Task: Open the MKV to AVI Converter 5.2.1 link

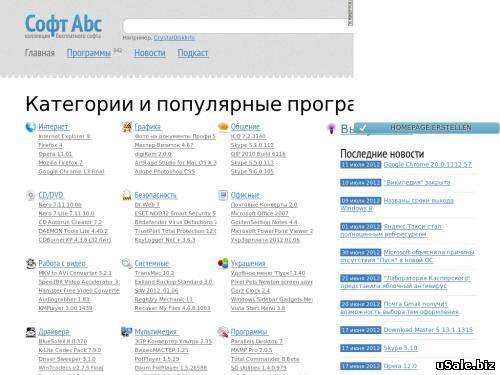Action: [75, 273]
